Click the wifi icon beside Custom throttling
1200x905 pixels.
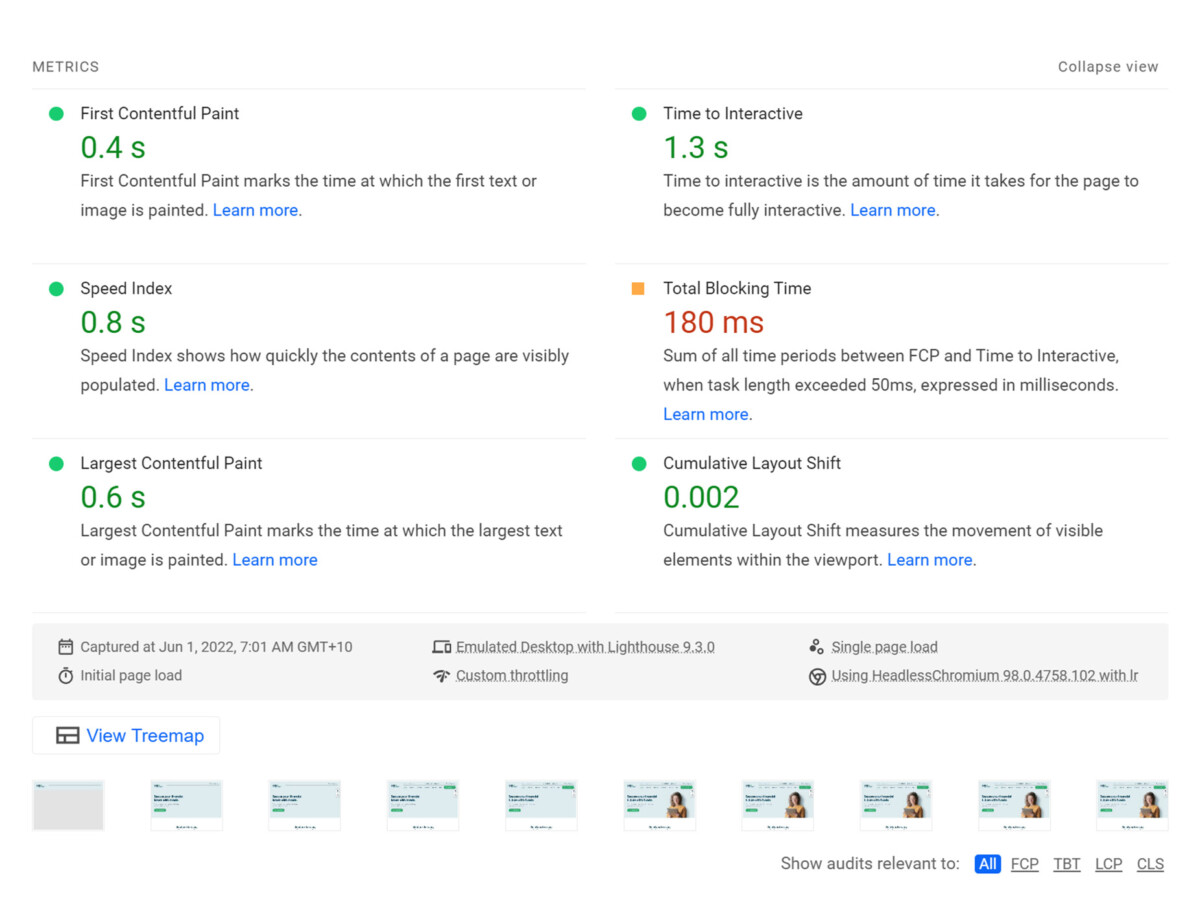pos(441,675)
